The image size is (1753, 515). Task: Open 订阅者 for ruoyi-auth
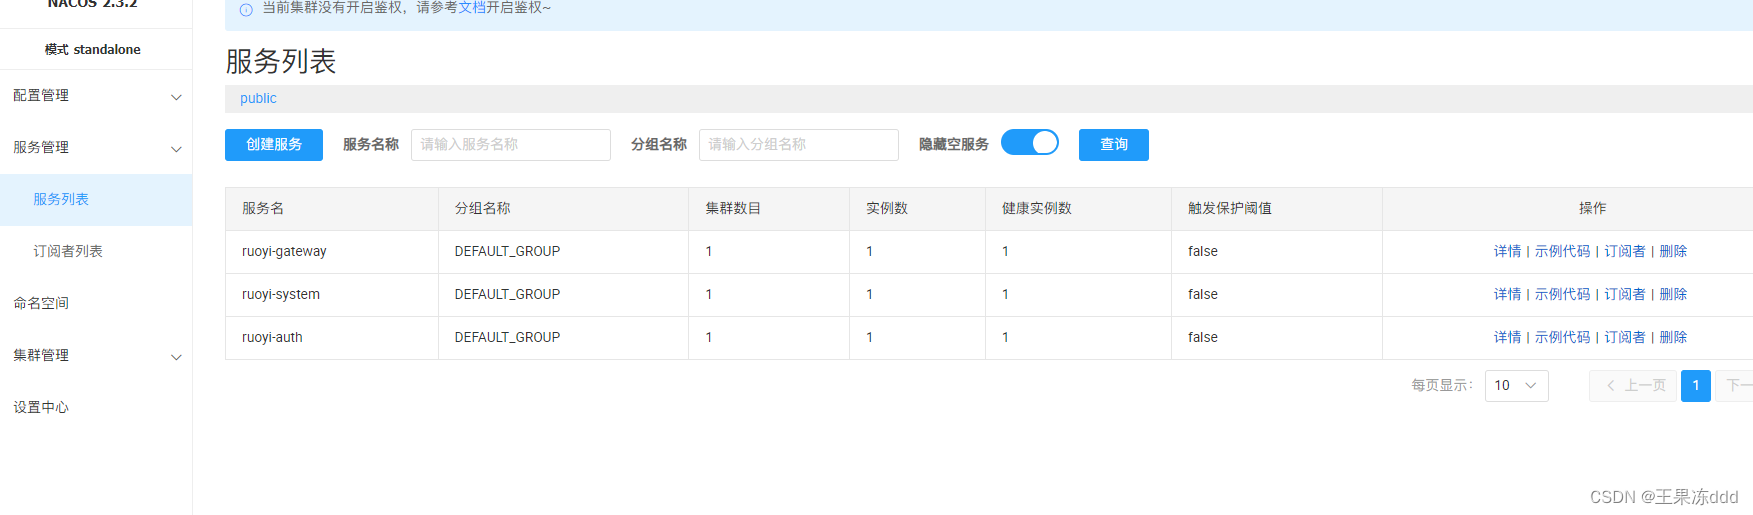click(1625, 338)
